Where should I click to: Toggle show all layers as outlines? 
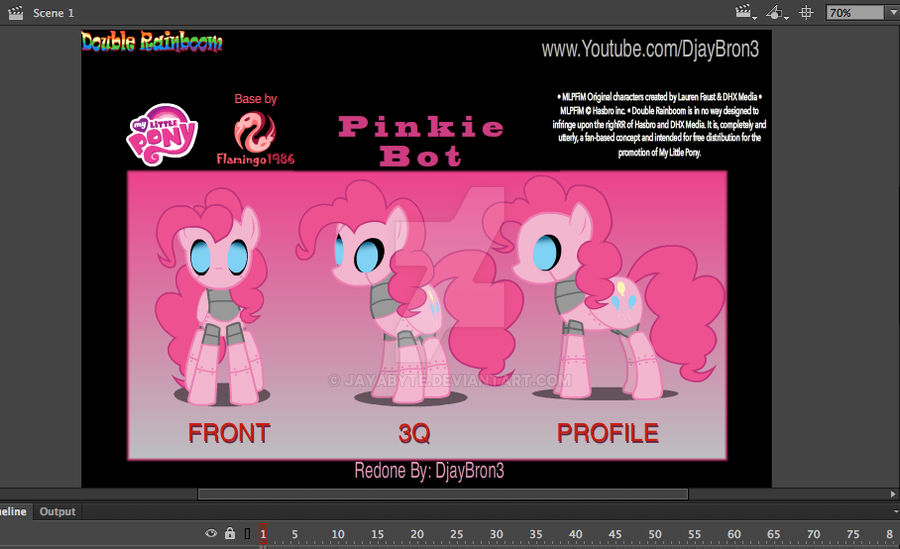point(247,533)
